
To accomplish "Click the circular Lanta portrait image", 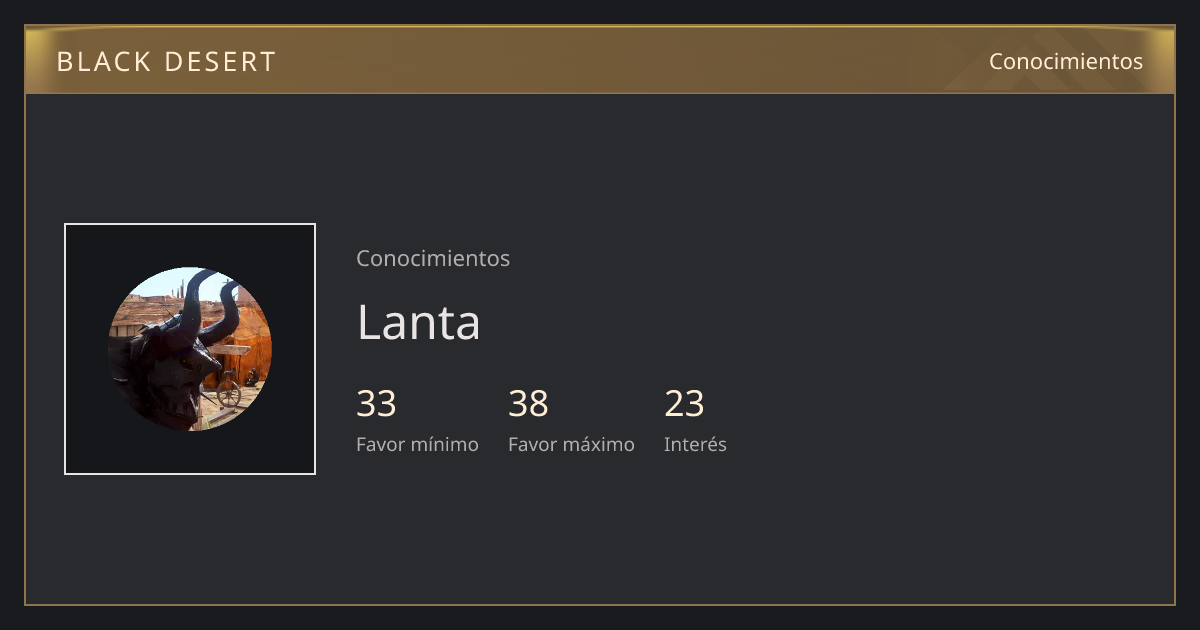I will [190, 349].
